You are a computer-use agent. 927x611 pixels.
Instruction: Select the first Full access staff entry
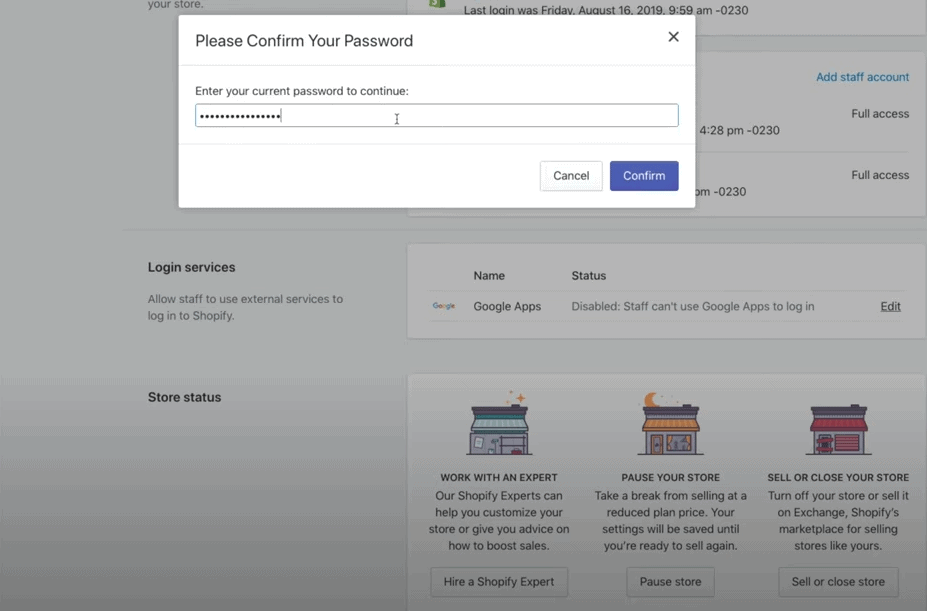click(880, 114)
